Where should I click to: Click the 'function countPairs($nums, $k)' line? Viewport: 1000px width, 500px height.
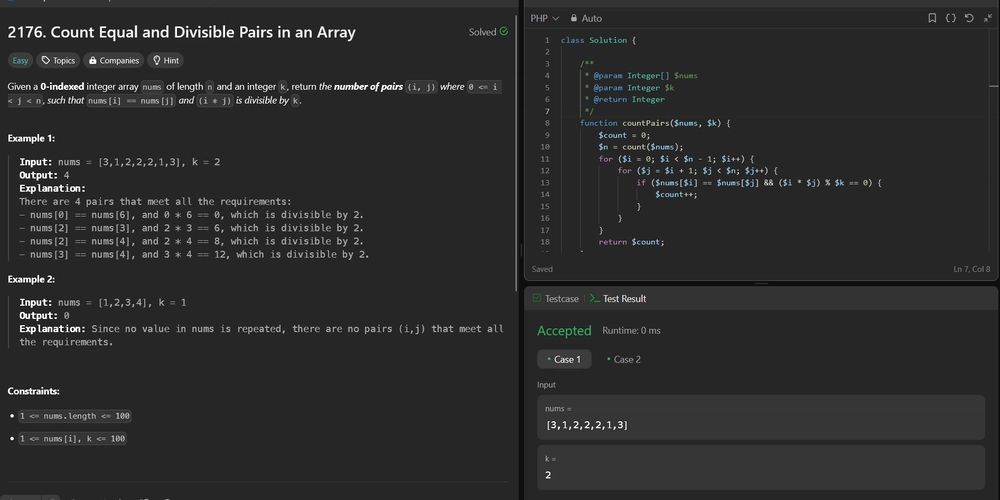coord(655,123)
